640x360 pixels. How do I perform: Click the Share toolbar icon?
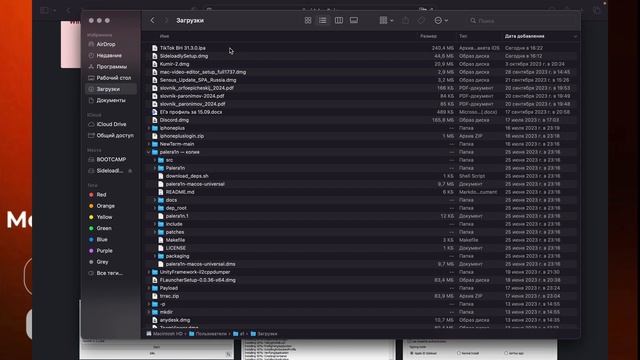pos(405,20)
